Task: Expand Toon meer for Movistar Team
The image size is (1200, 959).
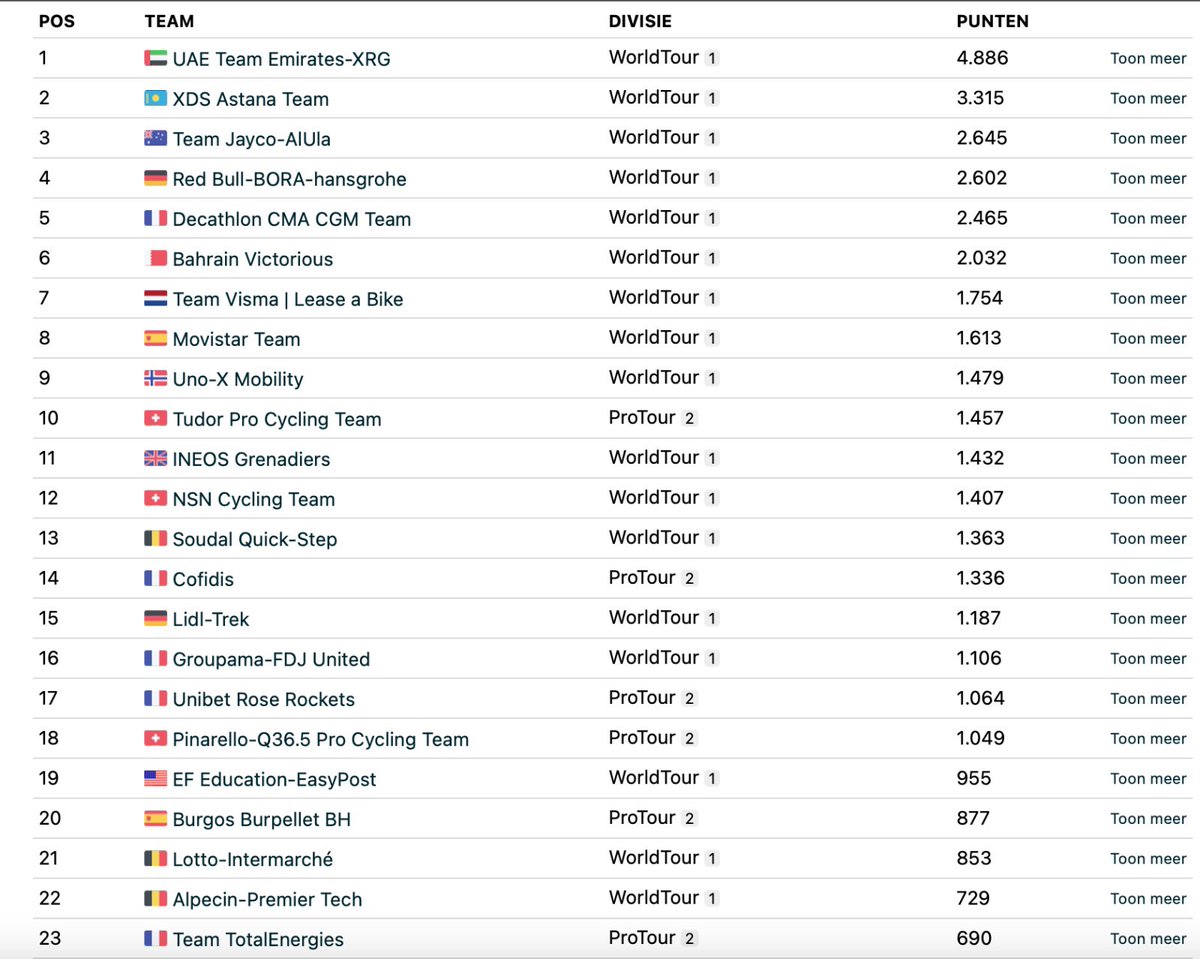Action: tap(1148, 339)
